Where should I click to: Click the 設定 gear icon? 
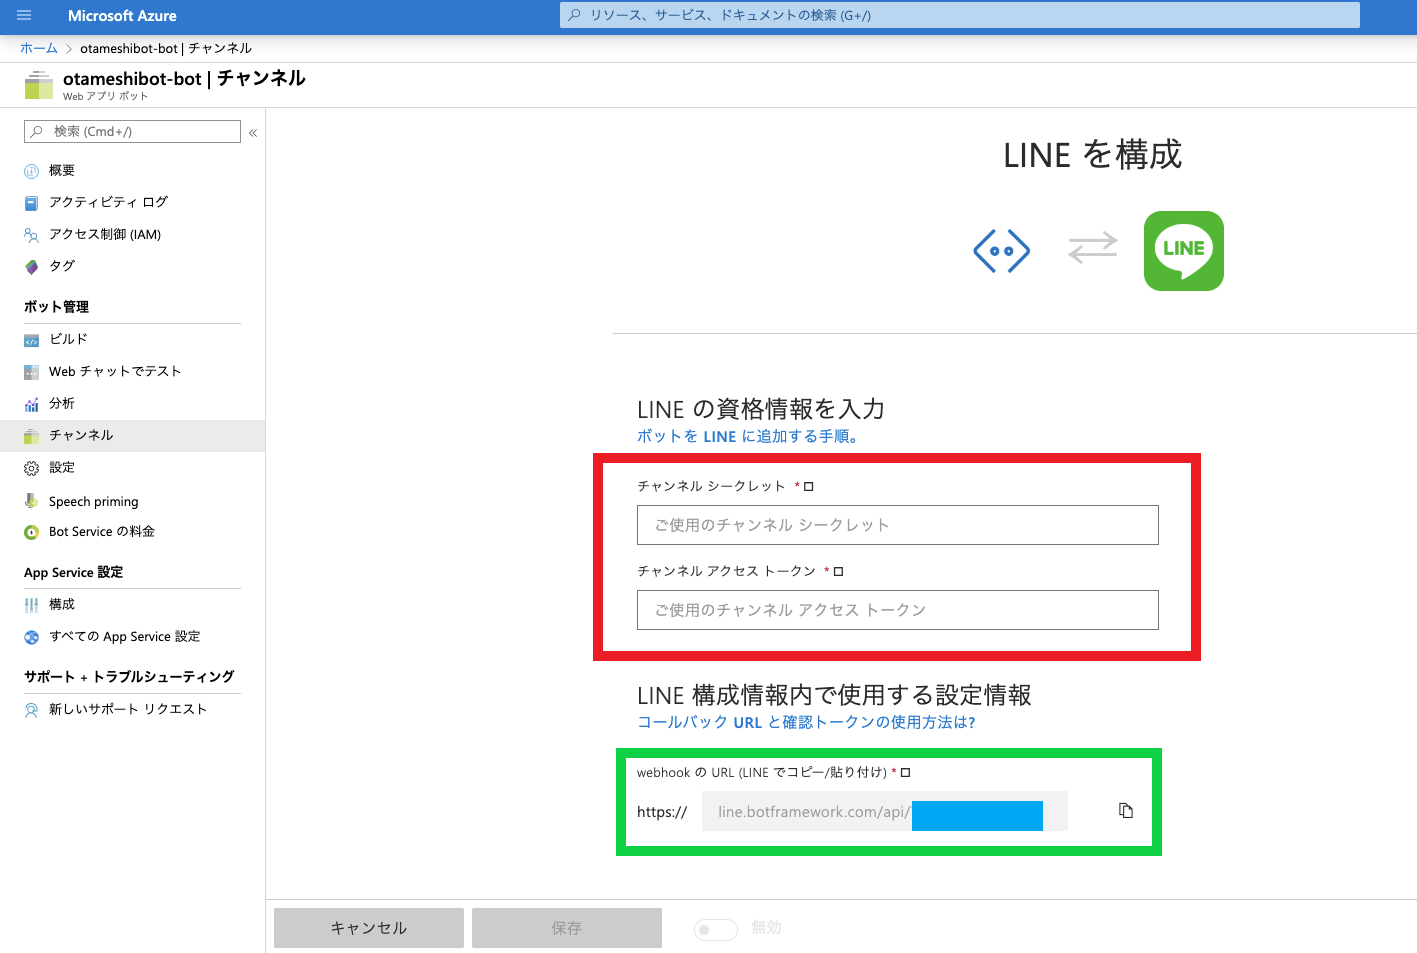point(31,468)
